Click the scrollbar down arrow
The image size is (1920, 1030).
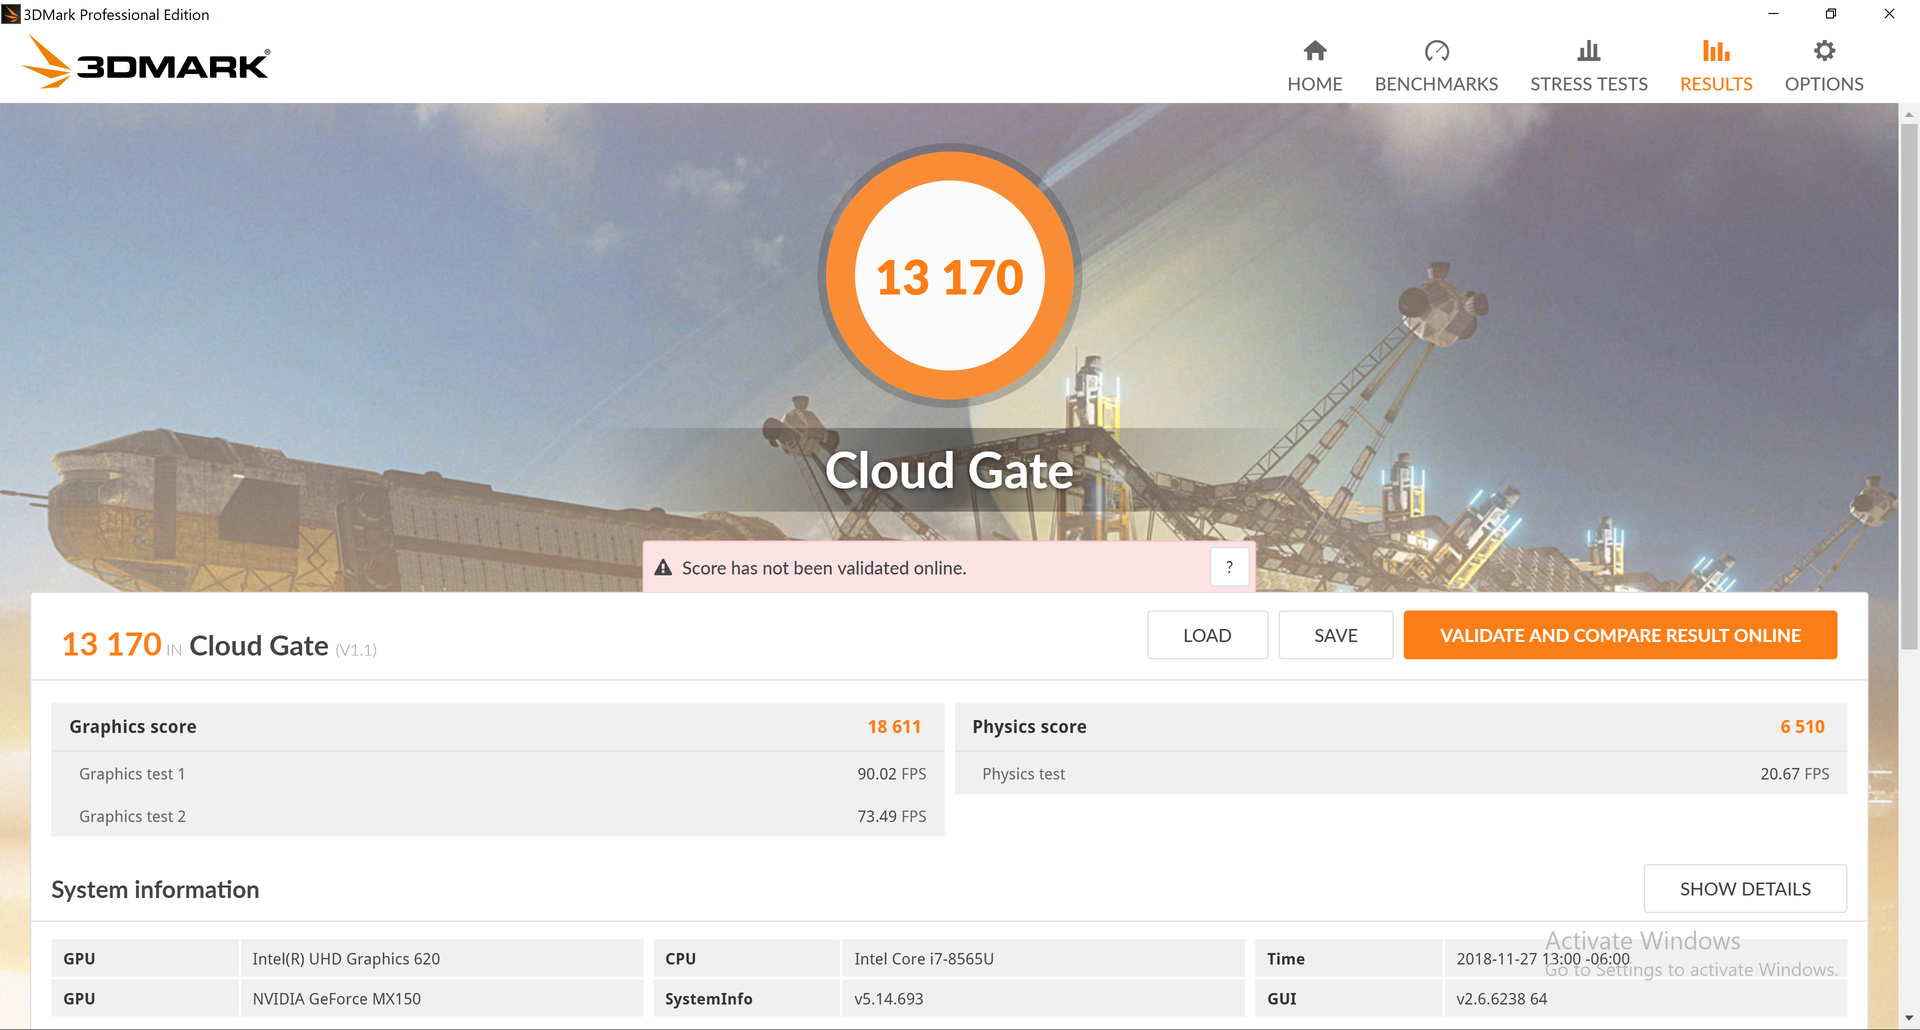tap(1909, 1019)
